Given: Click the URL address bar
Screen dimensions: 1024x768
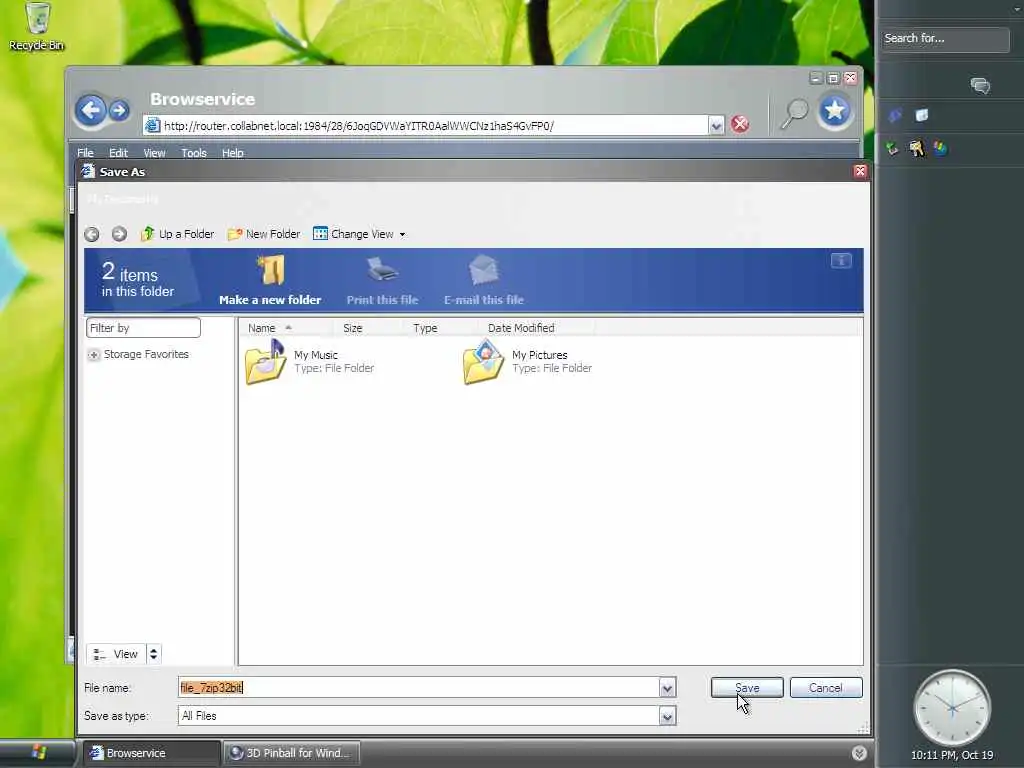Looking at the screenshot, I should coord(426,125).
